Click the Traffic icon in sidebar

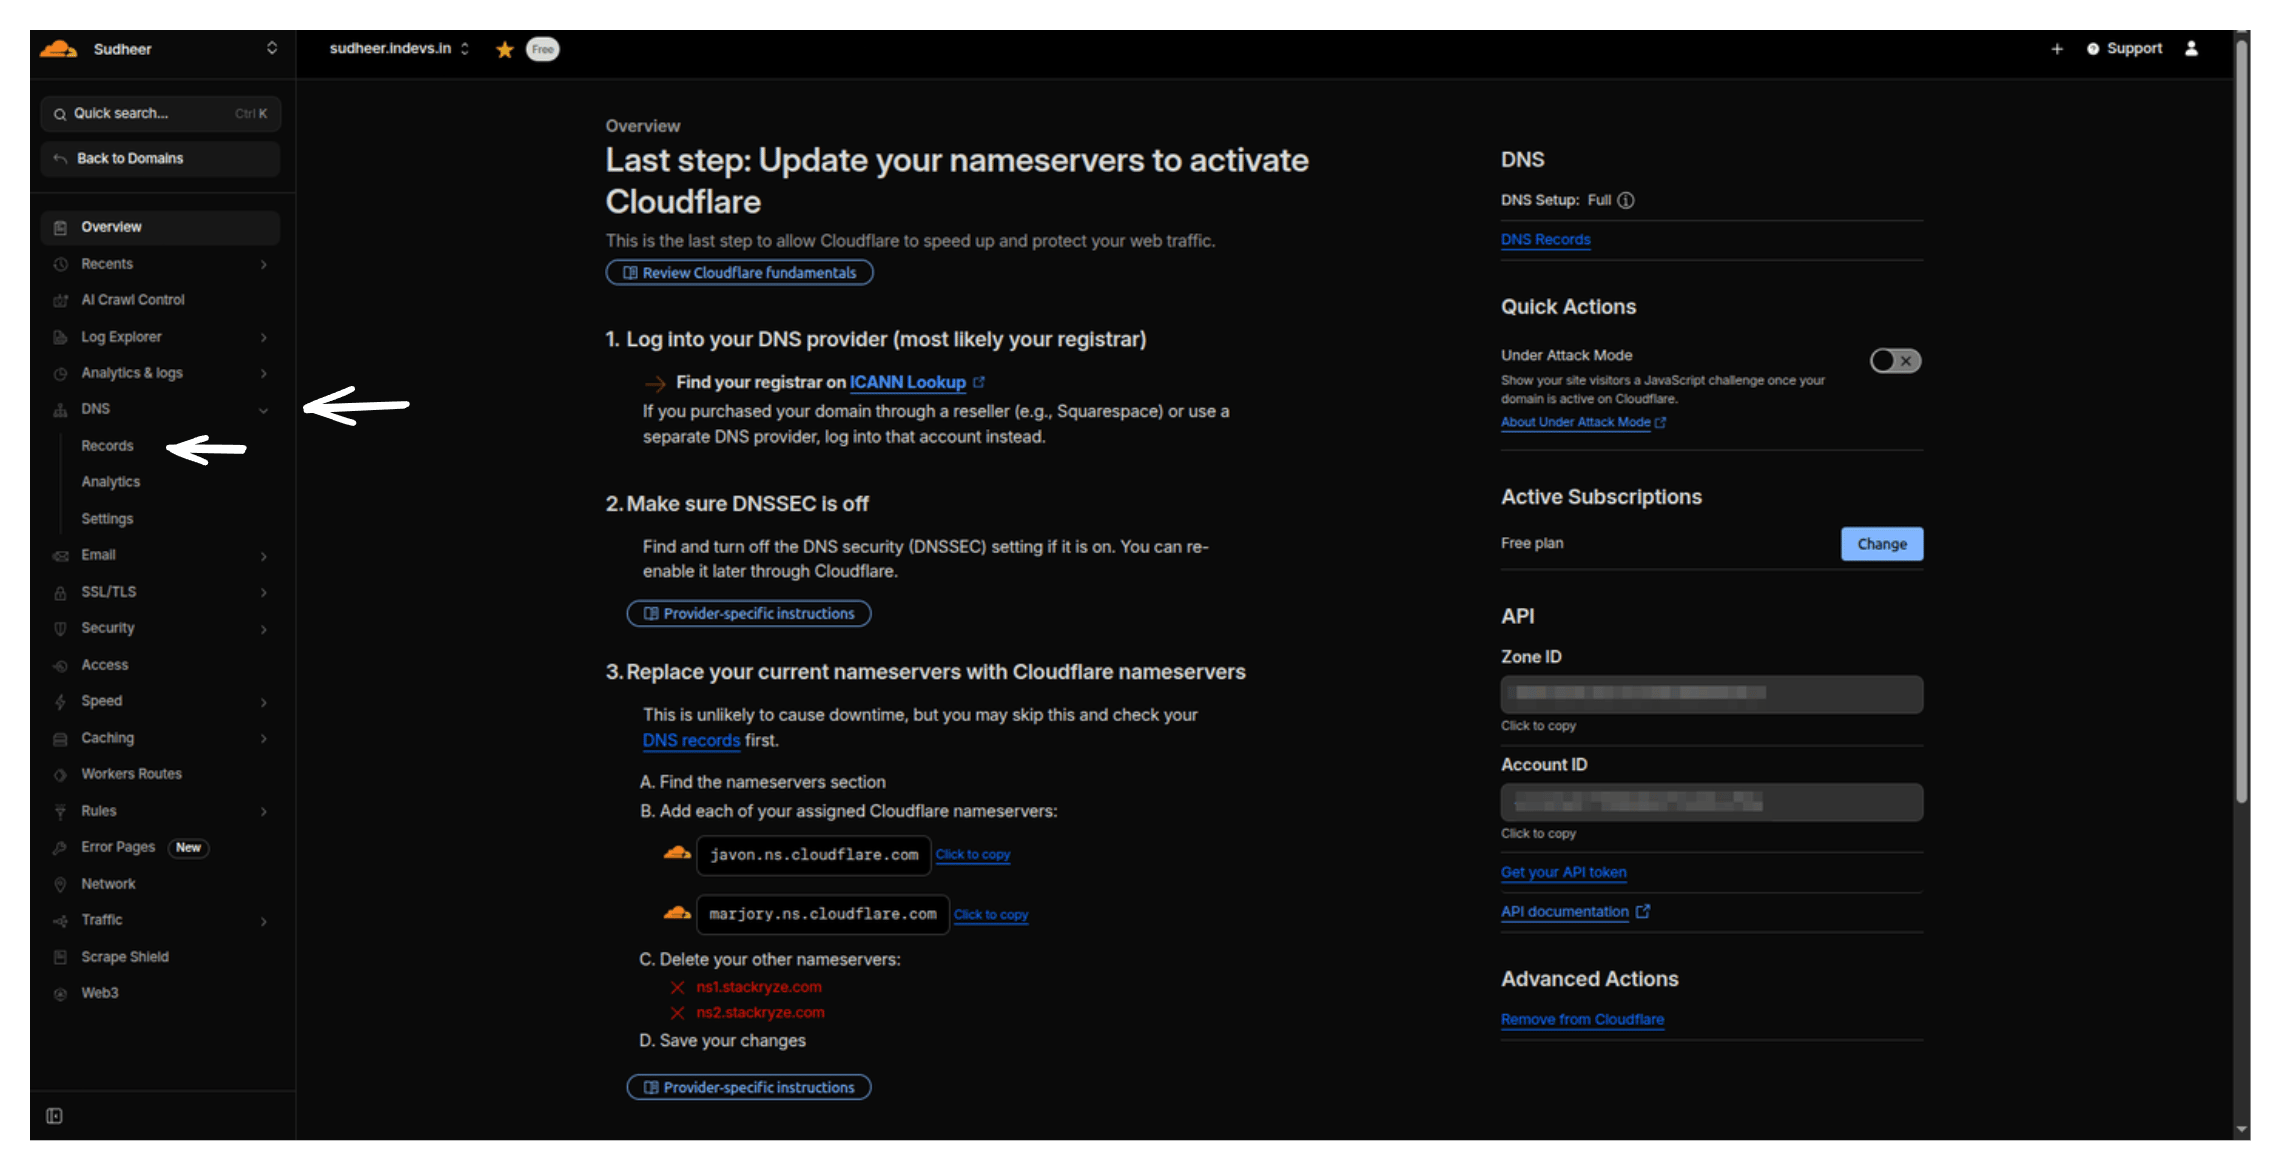pyautogui.click(x=60, y=920)
